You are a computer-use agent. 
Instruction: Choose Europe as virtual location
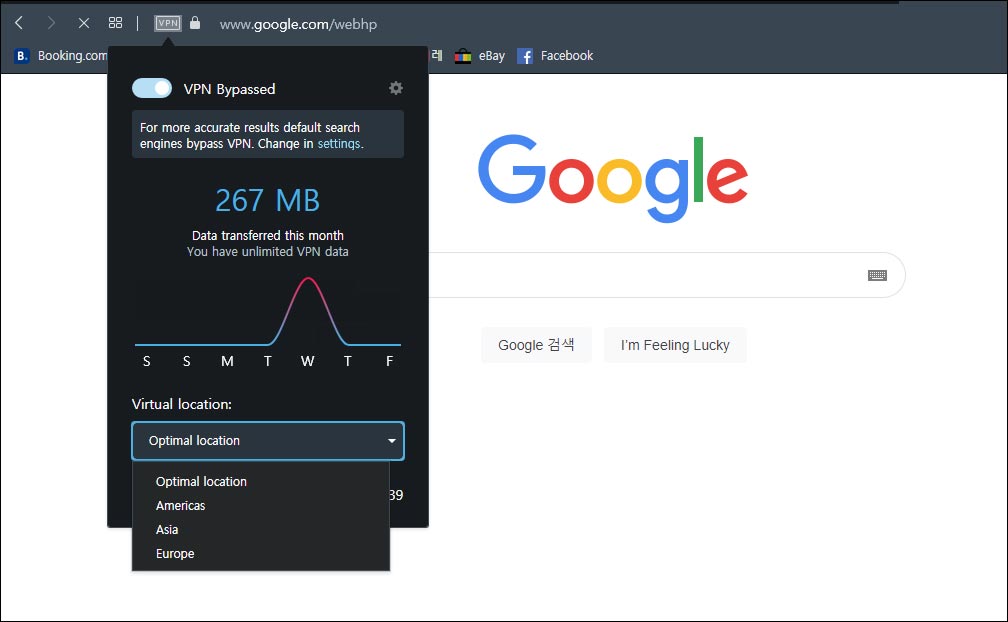pyautogui.click(x=175, y=553)
